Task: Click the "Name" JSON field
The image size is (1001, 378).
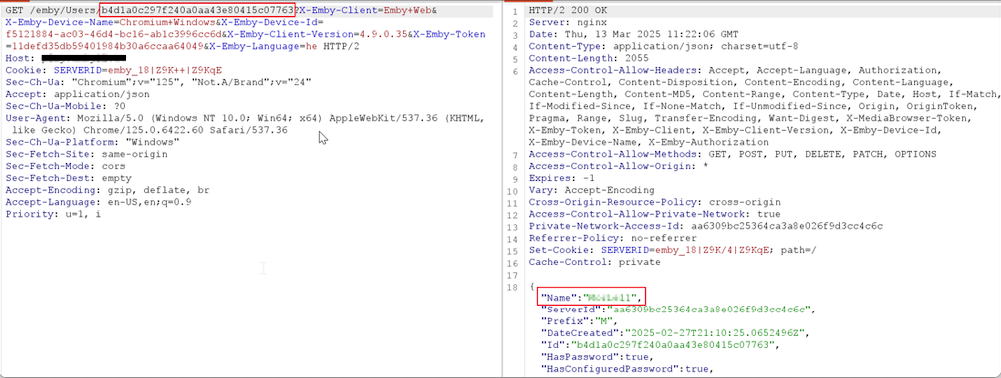Action: point(592,298)
